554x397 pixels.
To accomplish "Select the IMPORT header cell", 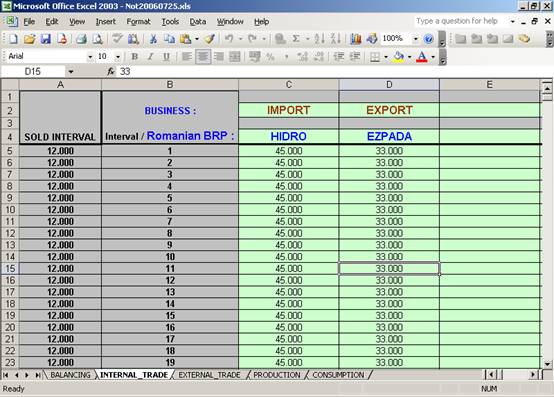I will (x=289, y=110).
